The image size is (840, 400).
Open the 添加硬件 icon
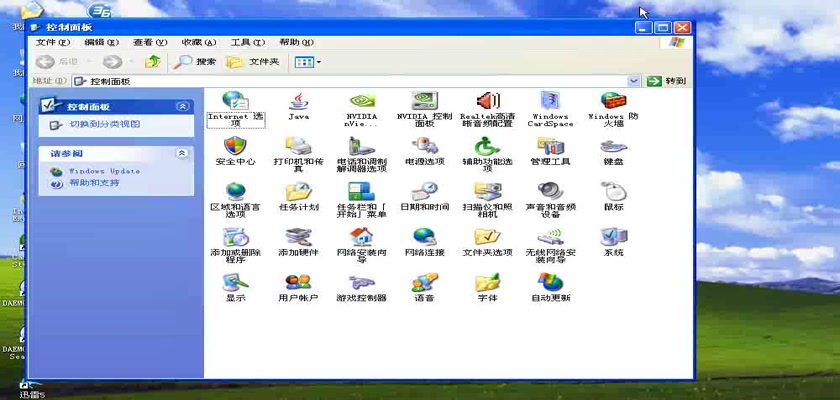pos(298,237)
